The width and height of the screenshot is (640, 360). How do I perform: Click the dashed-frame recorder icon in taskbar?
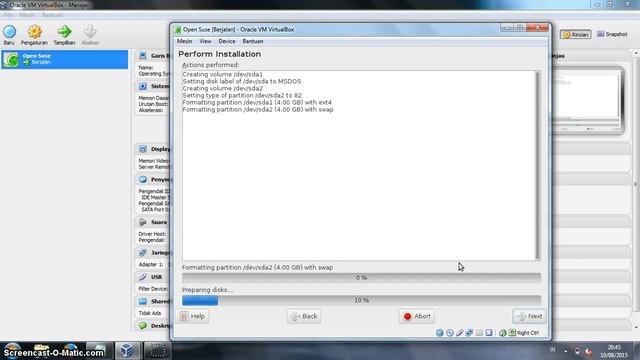pos(157,351)
